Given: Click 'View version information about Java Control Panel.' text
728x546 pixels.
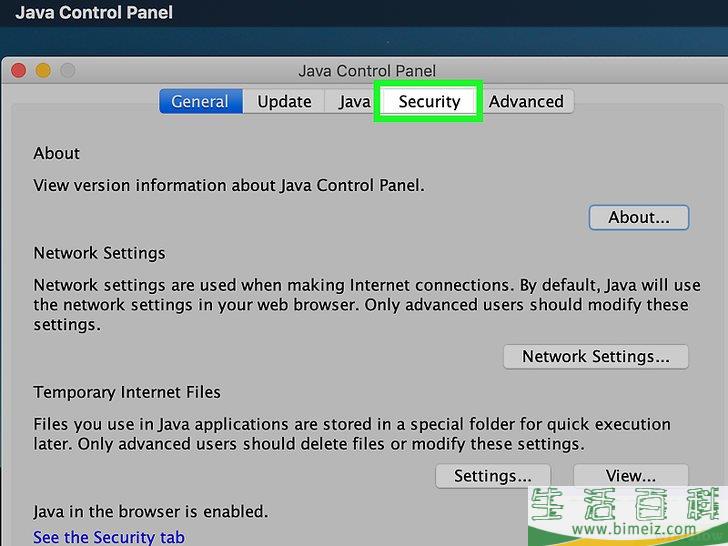Looking at the screenshot, I should click(x=229, y=185).
